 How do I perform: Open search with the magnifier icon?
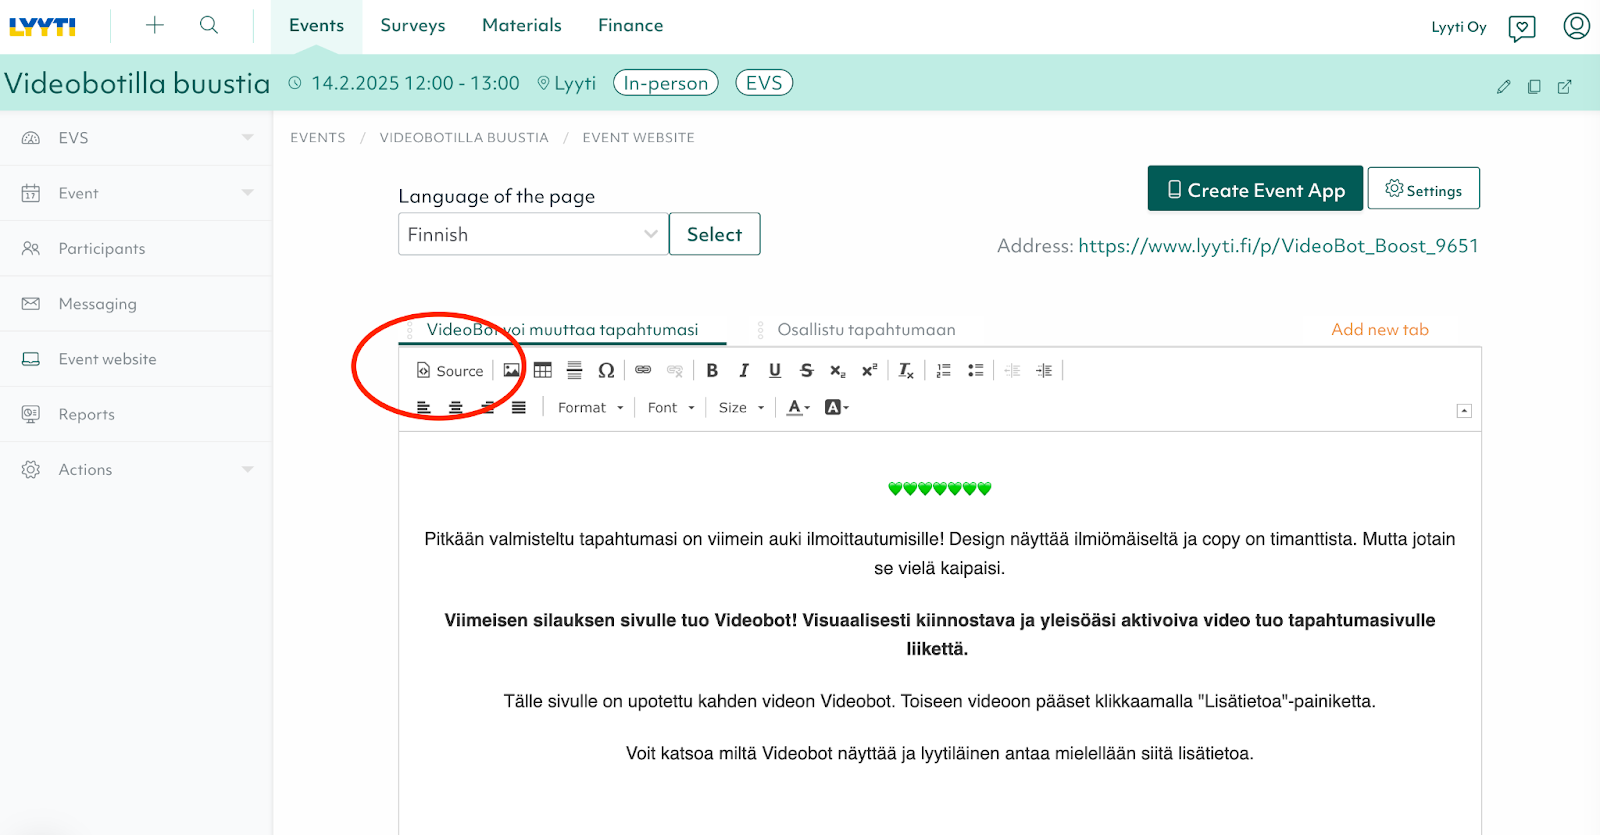point(208,25)
